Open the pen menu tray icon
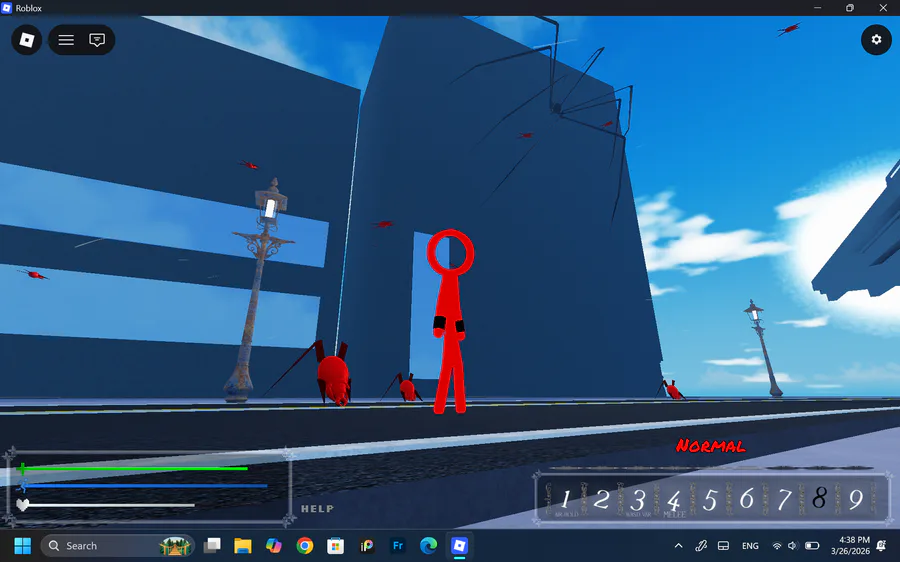The image size is (900, 562). (x=701, y=545)
